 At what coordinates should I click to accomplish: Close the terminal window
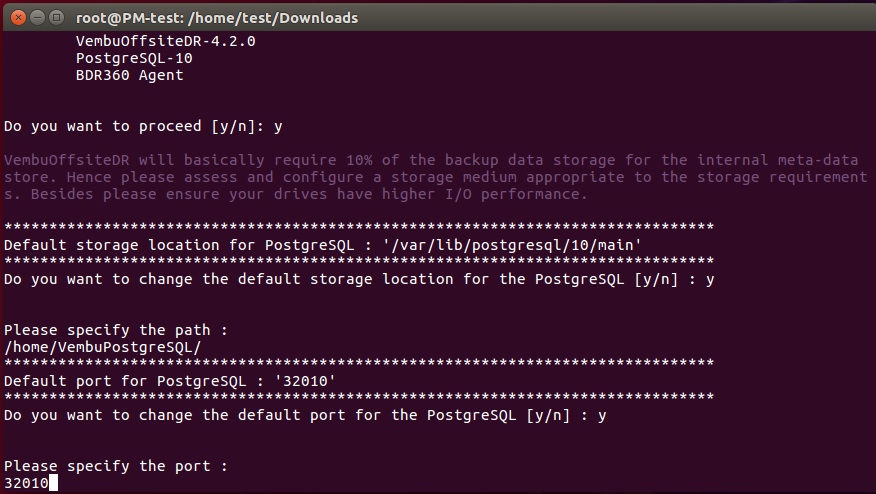pos(18,17)
